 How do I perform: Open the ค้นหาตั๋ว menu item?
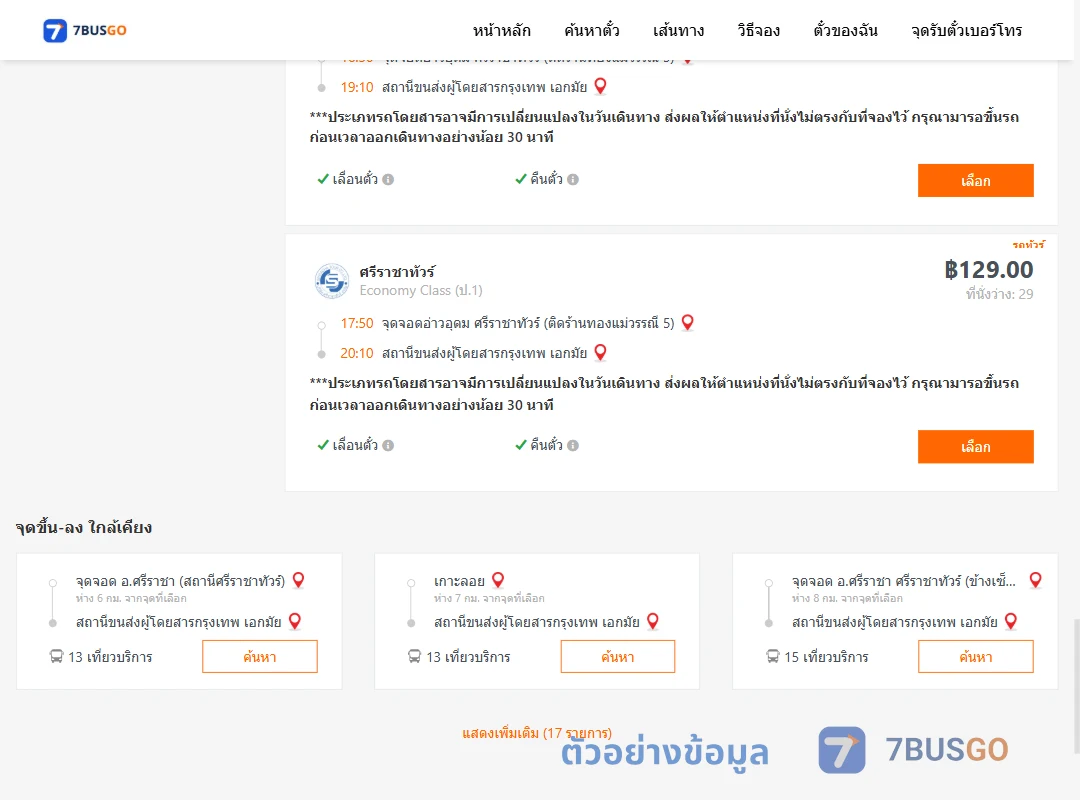click(x=592, y=30)
